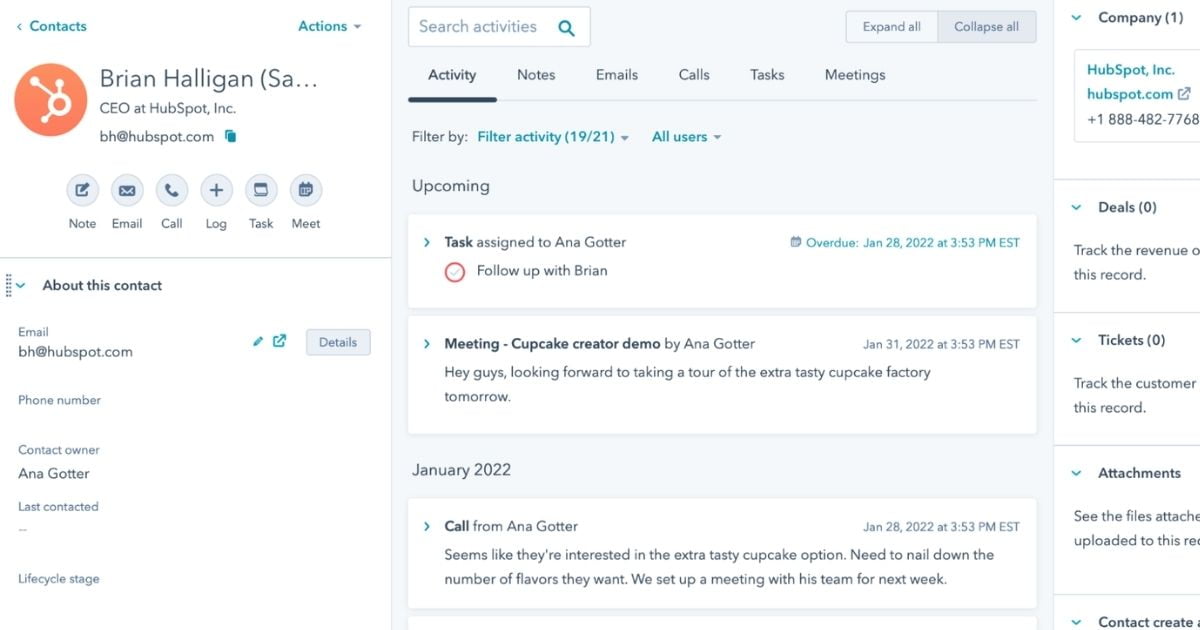Click the Expand all button

(x=892, y=27)
